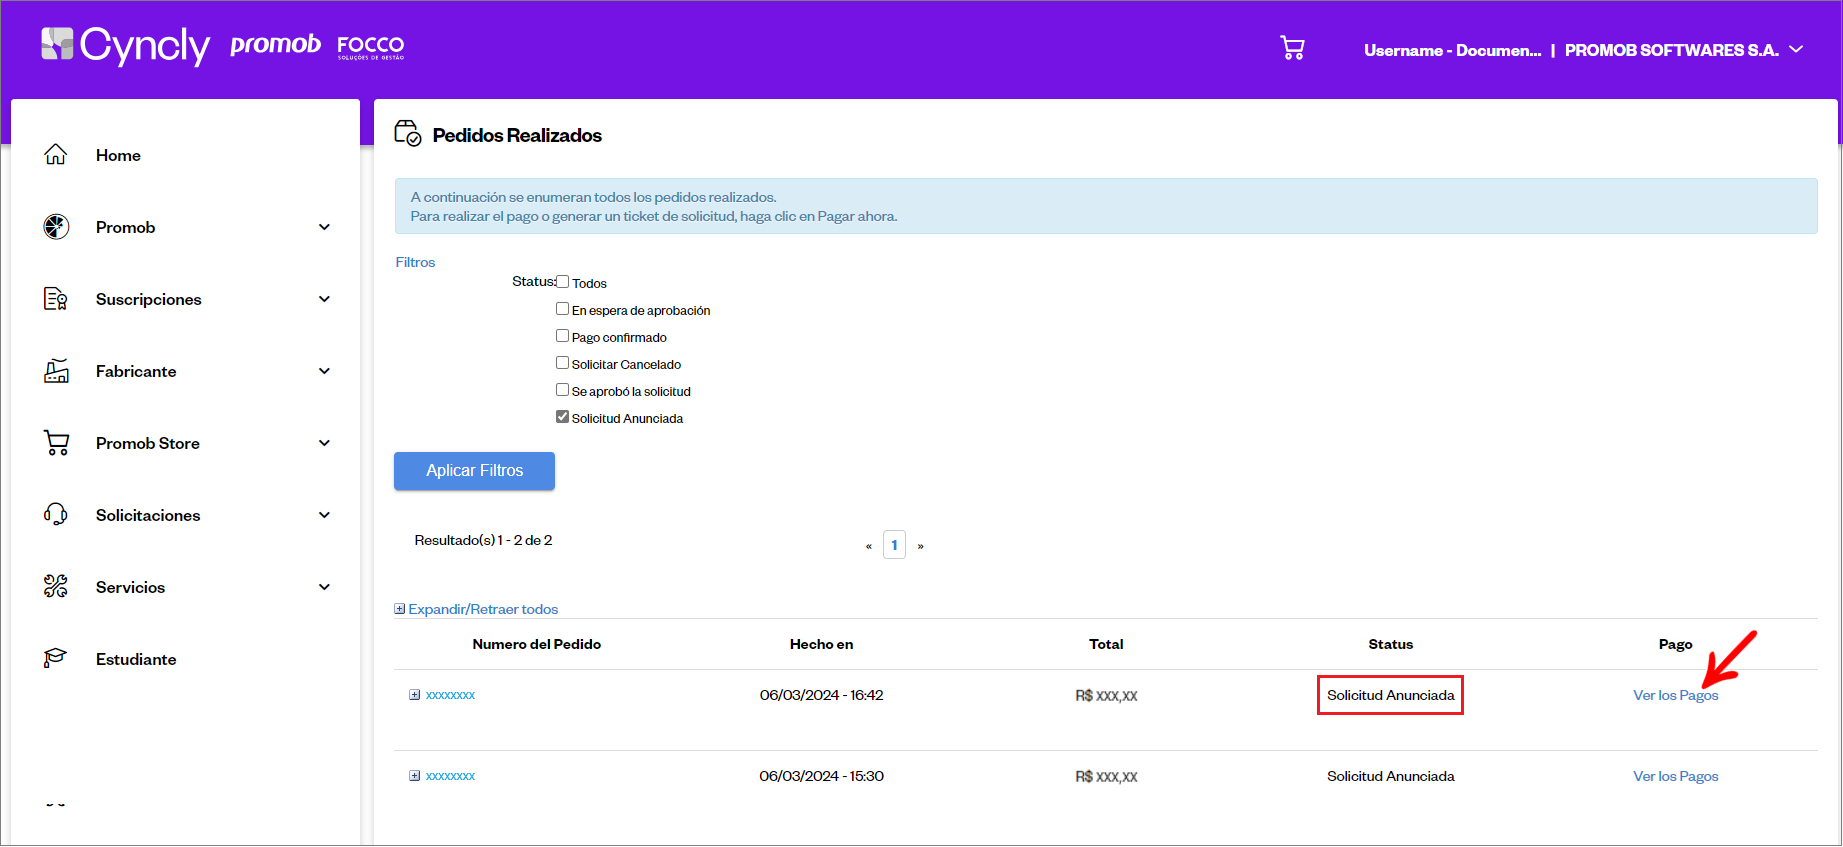Image resolution: width=1843 pixels, height=847 pixels.
Task: Expand the Promob Store menu chevron
Action: point(324,443)
